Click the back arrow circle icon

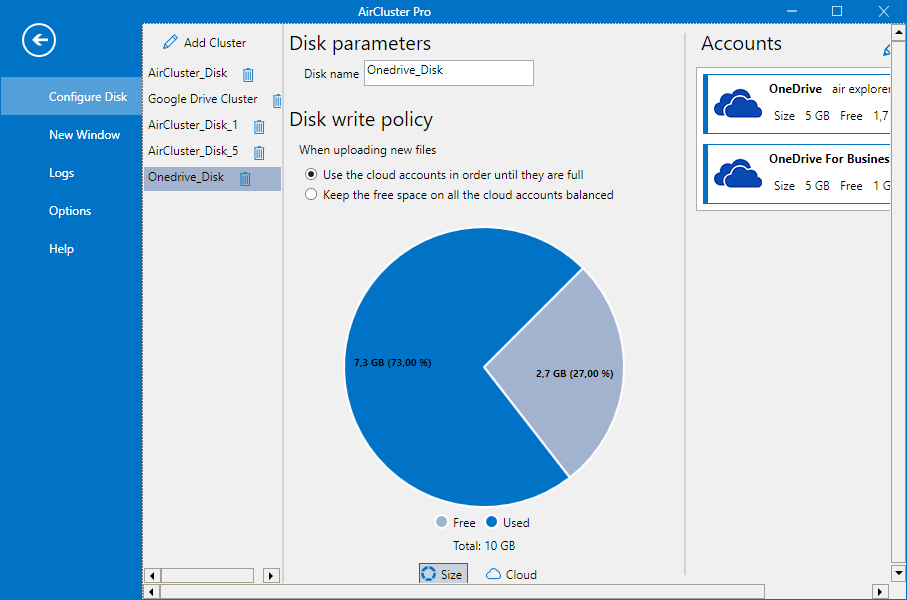39,40
